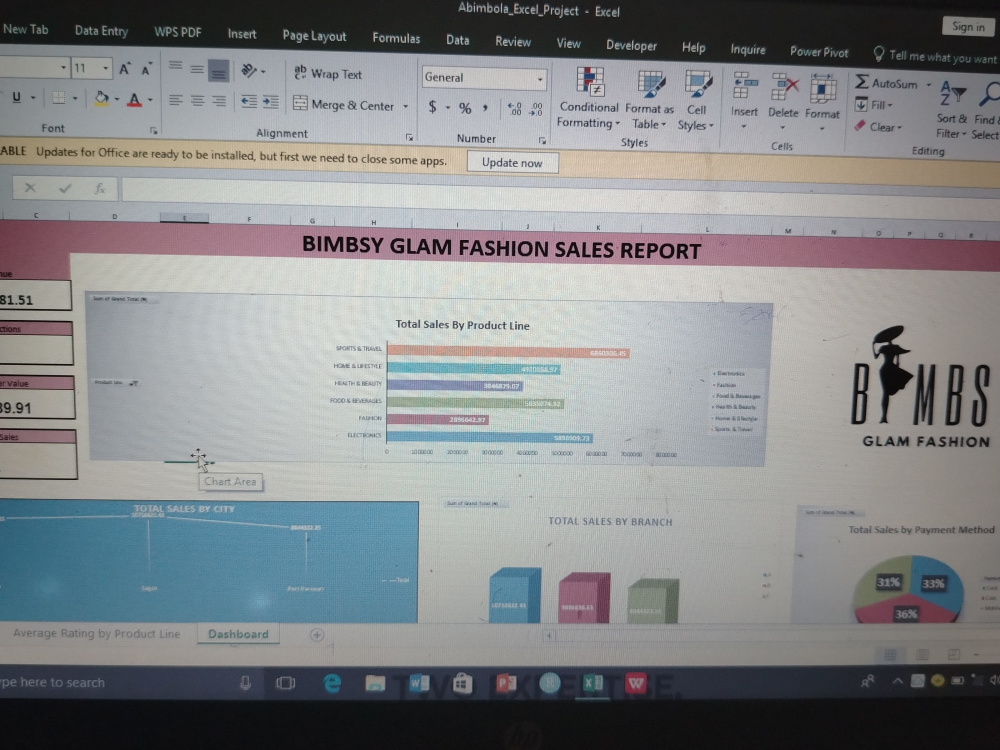This screenshot has height=750, width=1000.
Task: Open the Alignment dialog launcher
Action: (409, 138)
